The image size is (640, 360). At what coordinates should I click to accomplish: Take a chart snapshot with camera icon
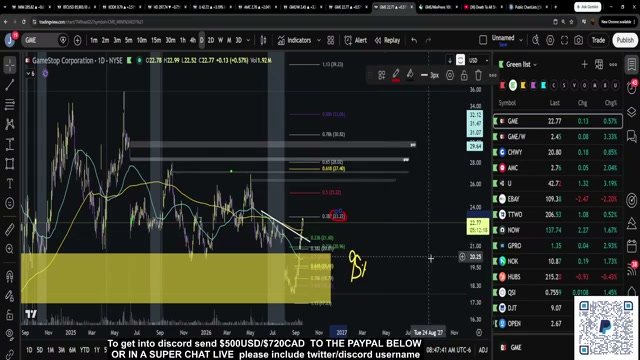578,40
